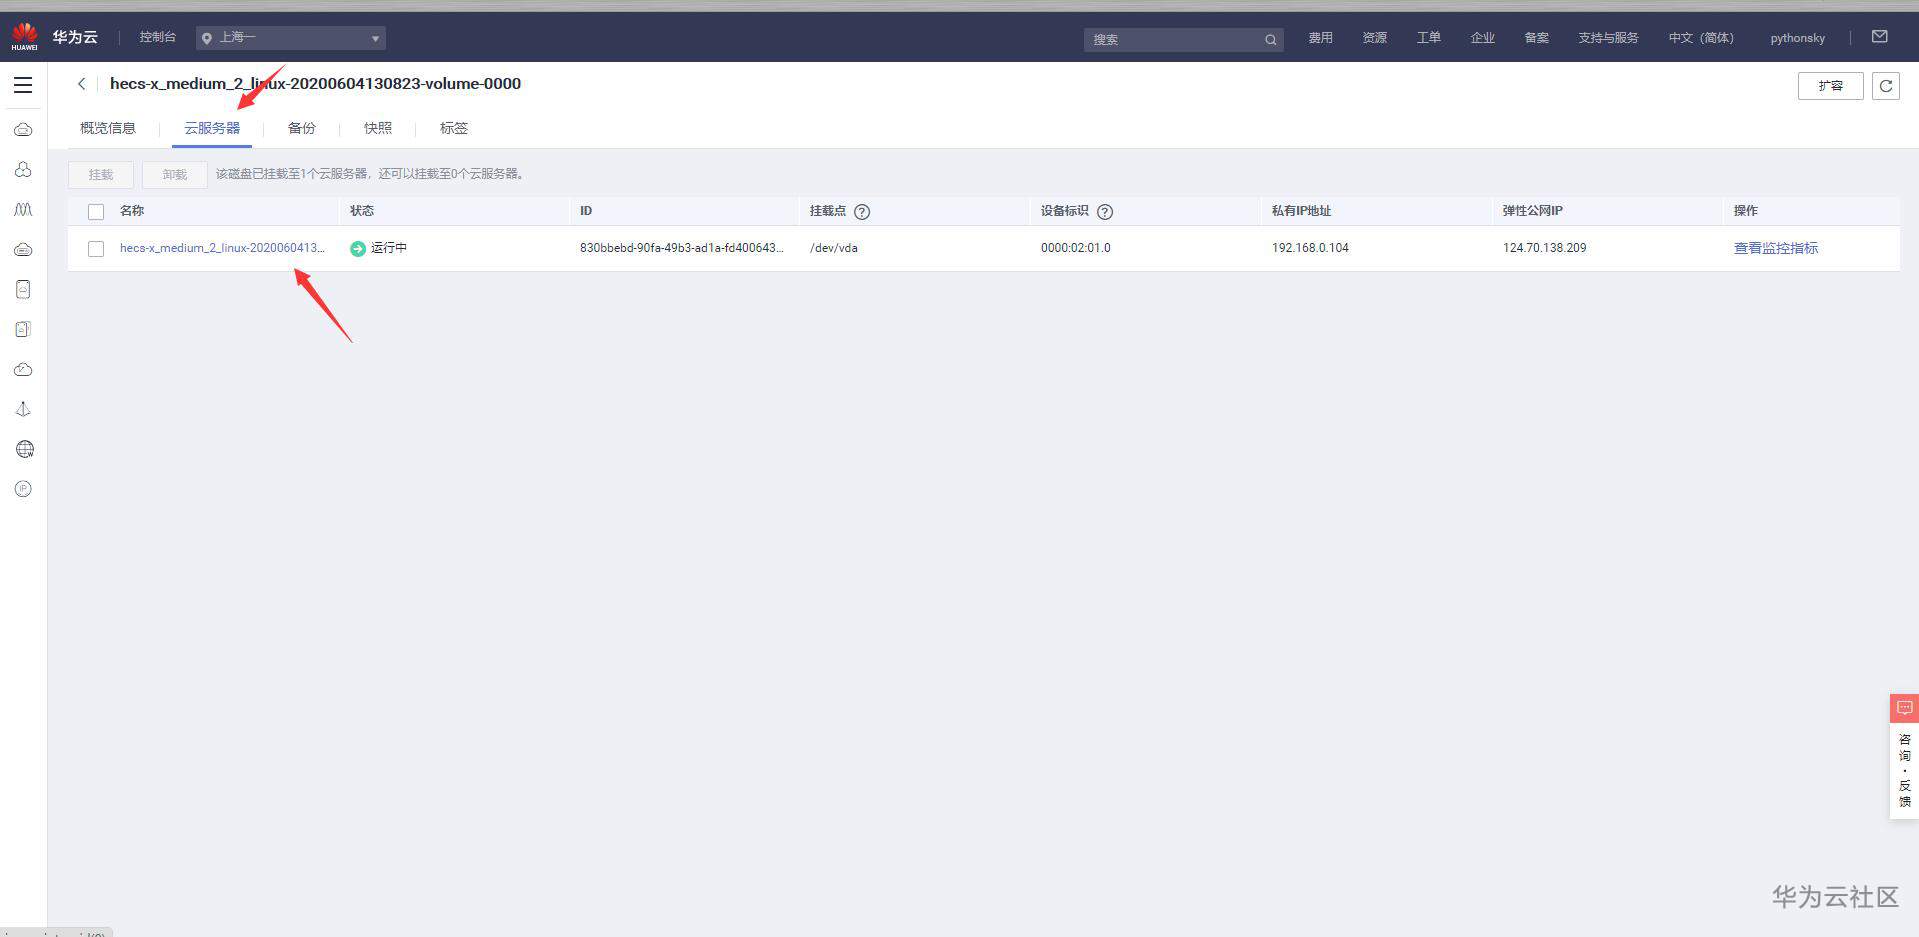Click the private IP 192.168.0.104
The image size is (1919, 937).
tap(1310, 248)
